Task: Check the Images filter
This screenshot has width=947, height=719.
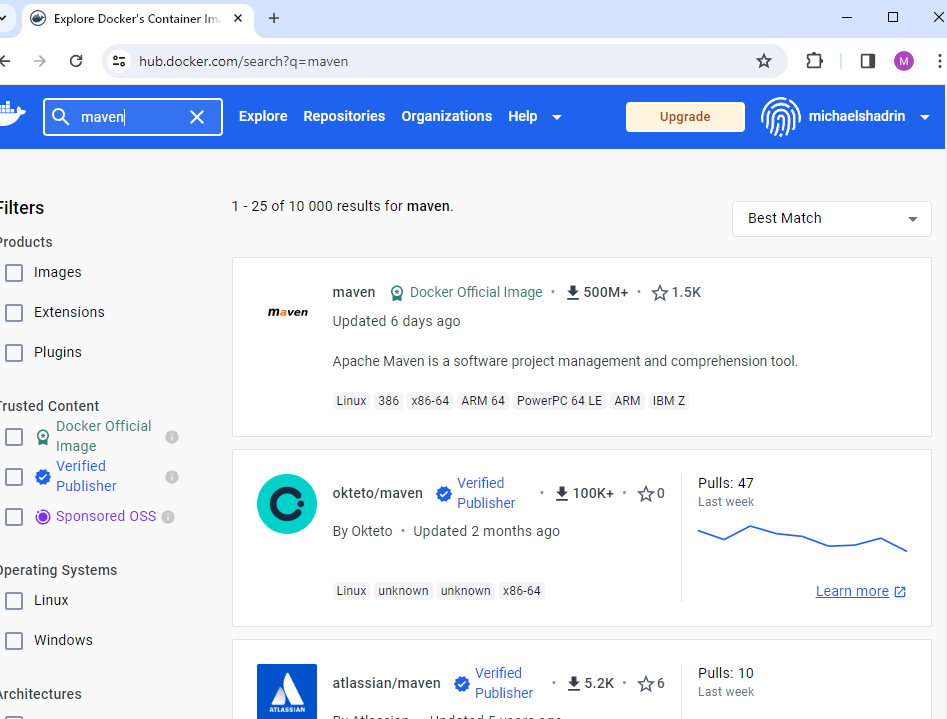Action: pyautogui.click(x=14, y=272)
